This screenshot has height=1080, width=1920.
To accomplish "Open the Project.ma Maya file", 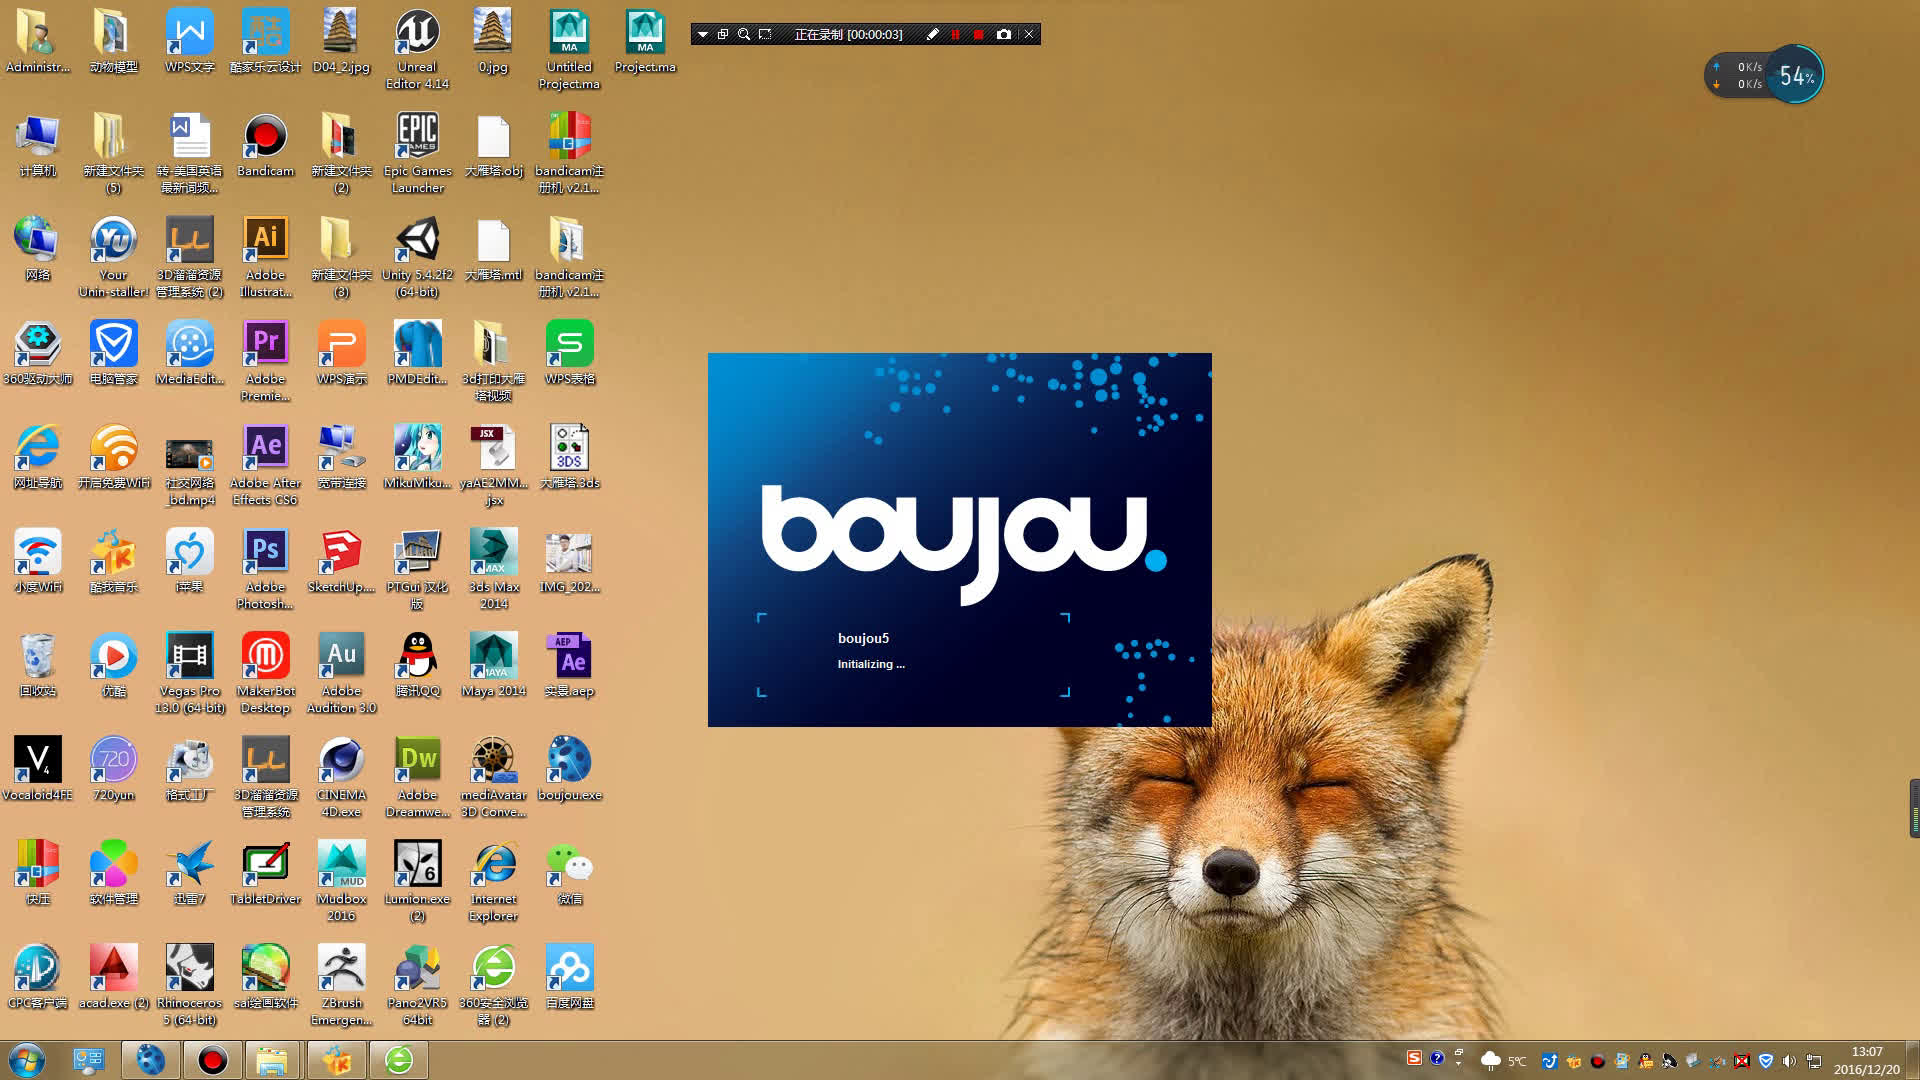I will 645,41.
